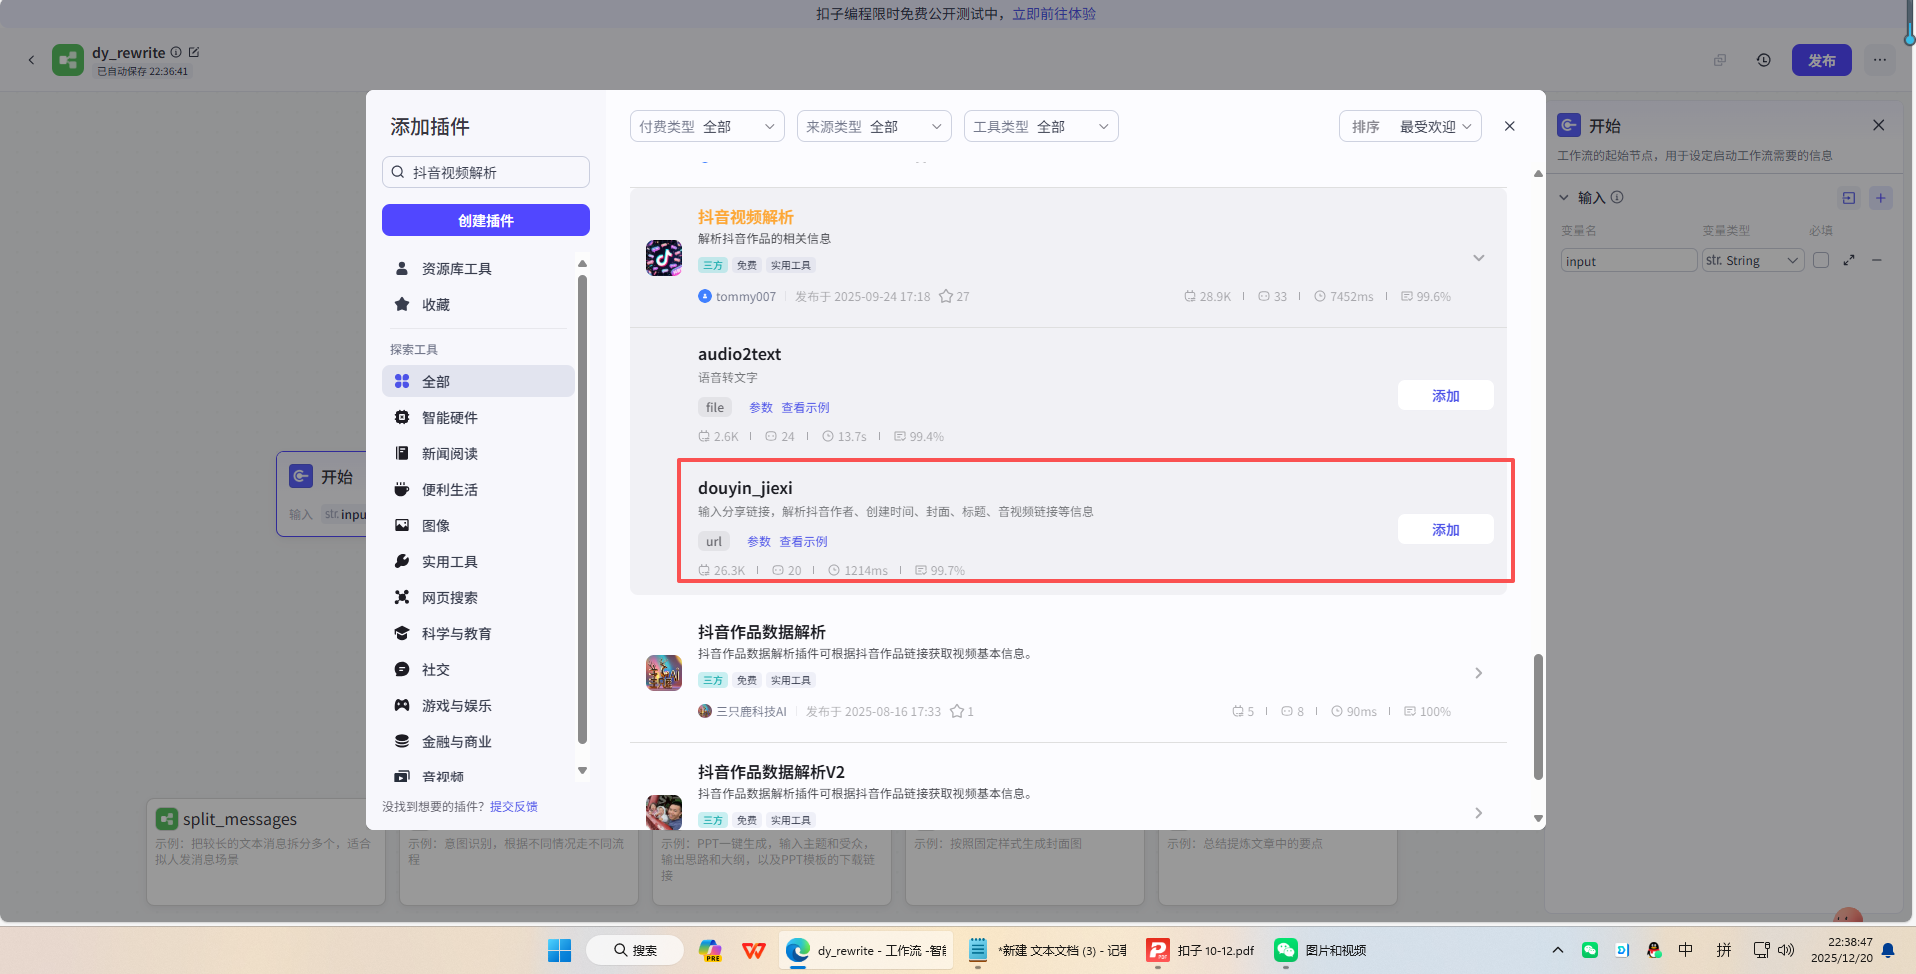The width and height of the screenshot is (1916, 974).
Task: Click the 开始 node on the canvas
Action: 322,494
